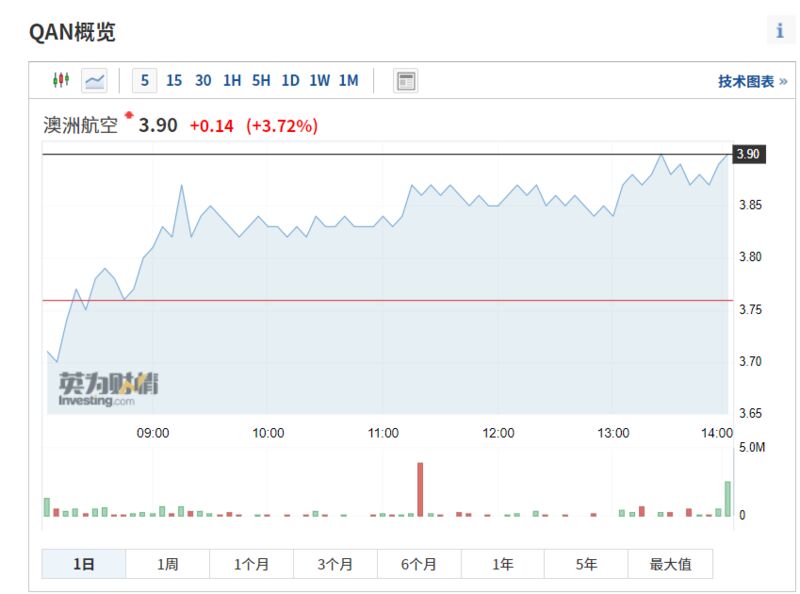Choose the 30 minute interval
Viewport: 800px width, 594px height.
(203, 81)
